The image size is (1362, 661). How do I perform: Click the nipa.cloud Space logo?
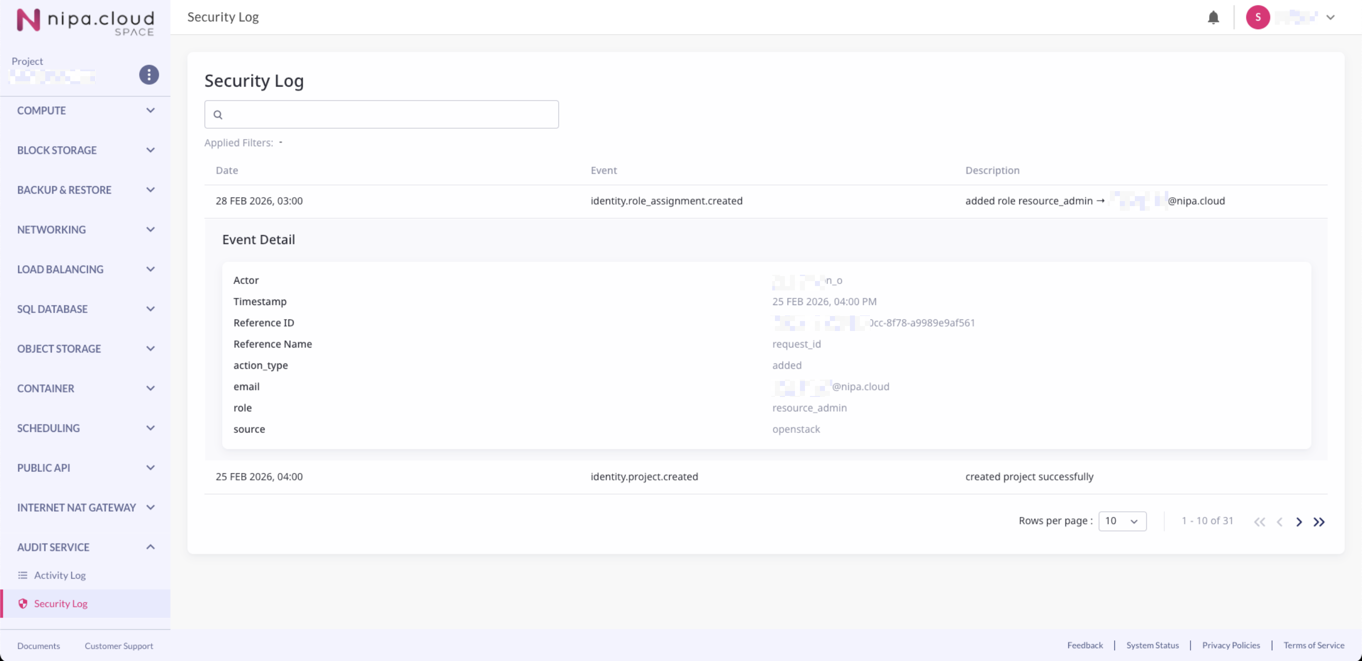(x=85, y=21)
